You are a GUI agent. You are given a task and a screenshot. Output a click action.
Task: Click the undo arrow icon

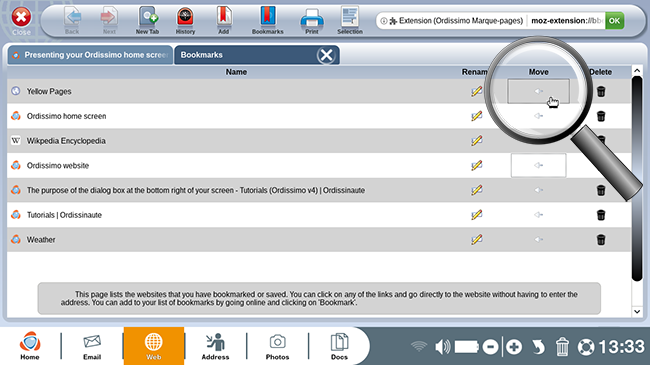click(538, 346)
